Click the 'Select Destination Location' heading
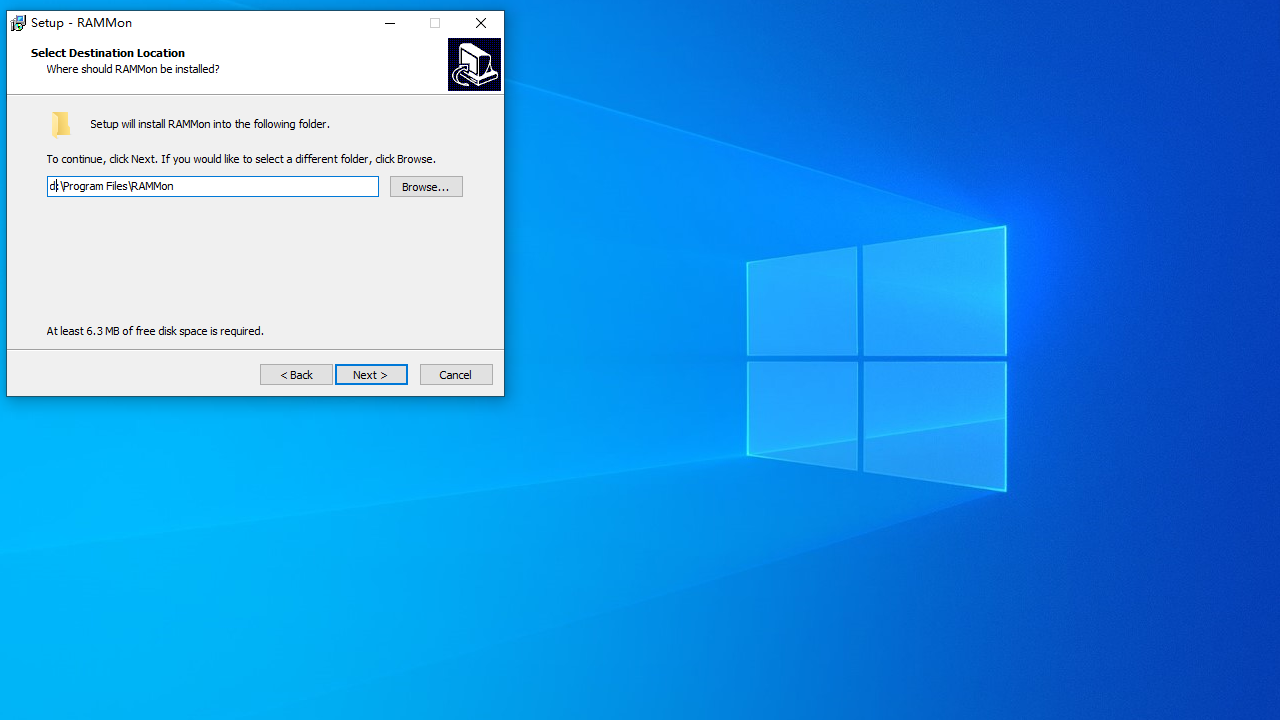This screenshot has width=1280, height=720. pyautogui.click(x=108, y=53)
